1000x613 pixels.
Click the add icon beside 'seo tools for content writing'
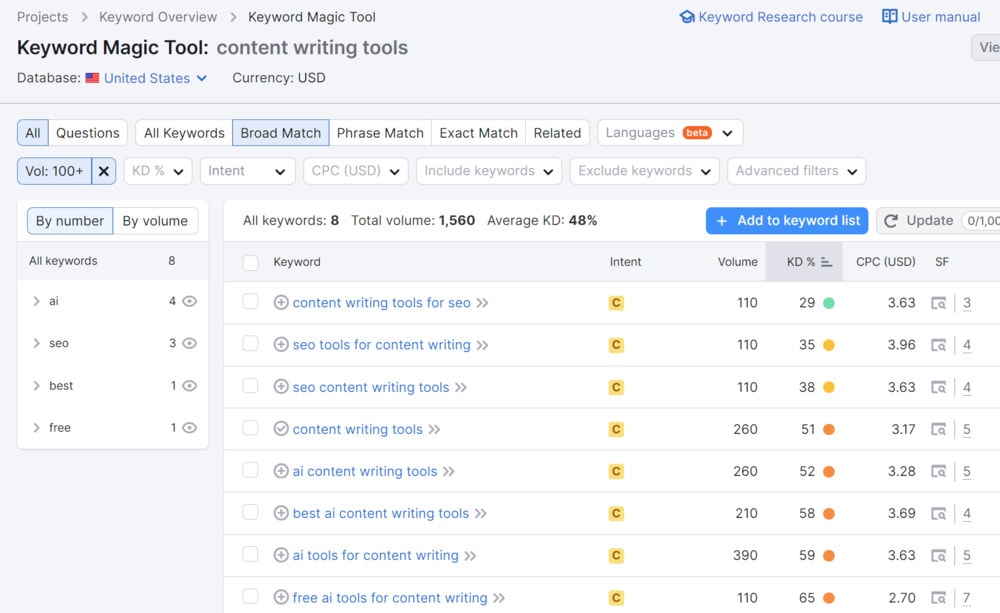[x=281, y=344]
